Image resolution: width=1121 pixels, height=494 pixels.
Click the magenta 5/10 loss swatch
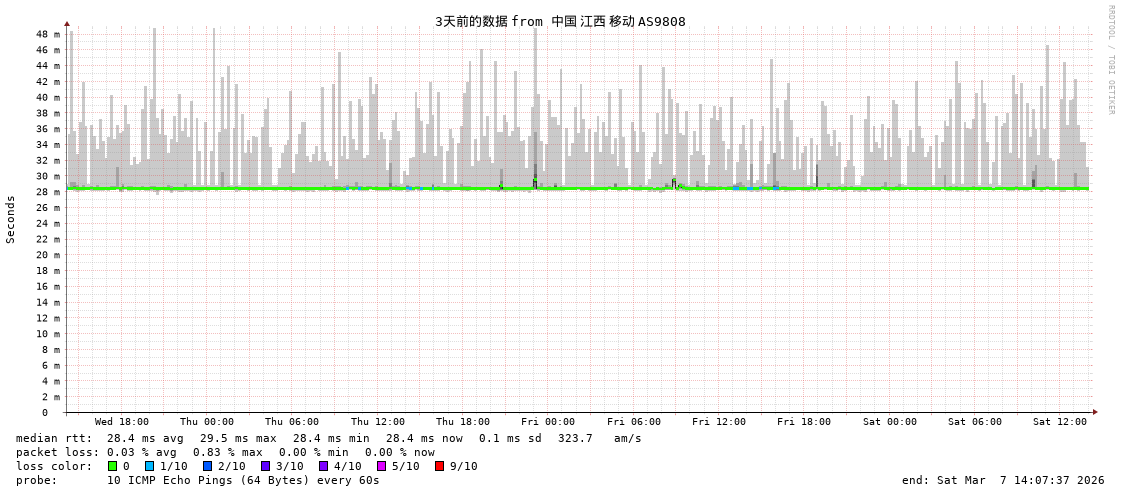(381, 466)
